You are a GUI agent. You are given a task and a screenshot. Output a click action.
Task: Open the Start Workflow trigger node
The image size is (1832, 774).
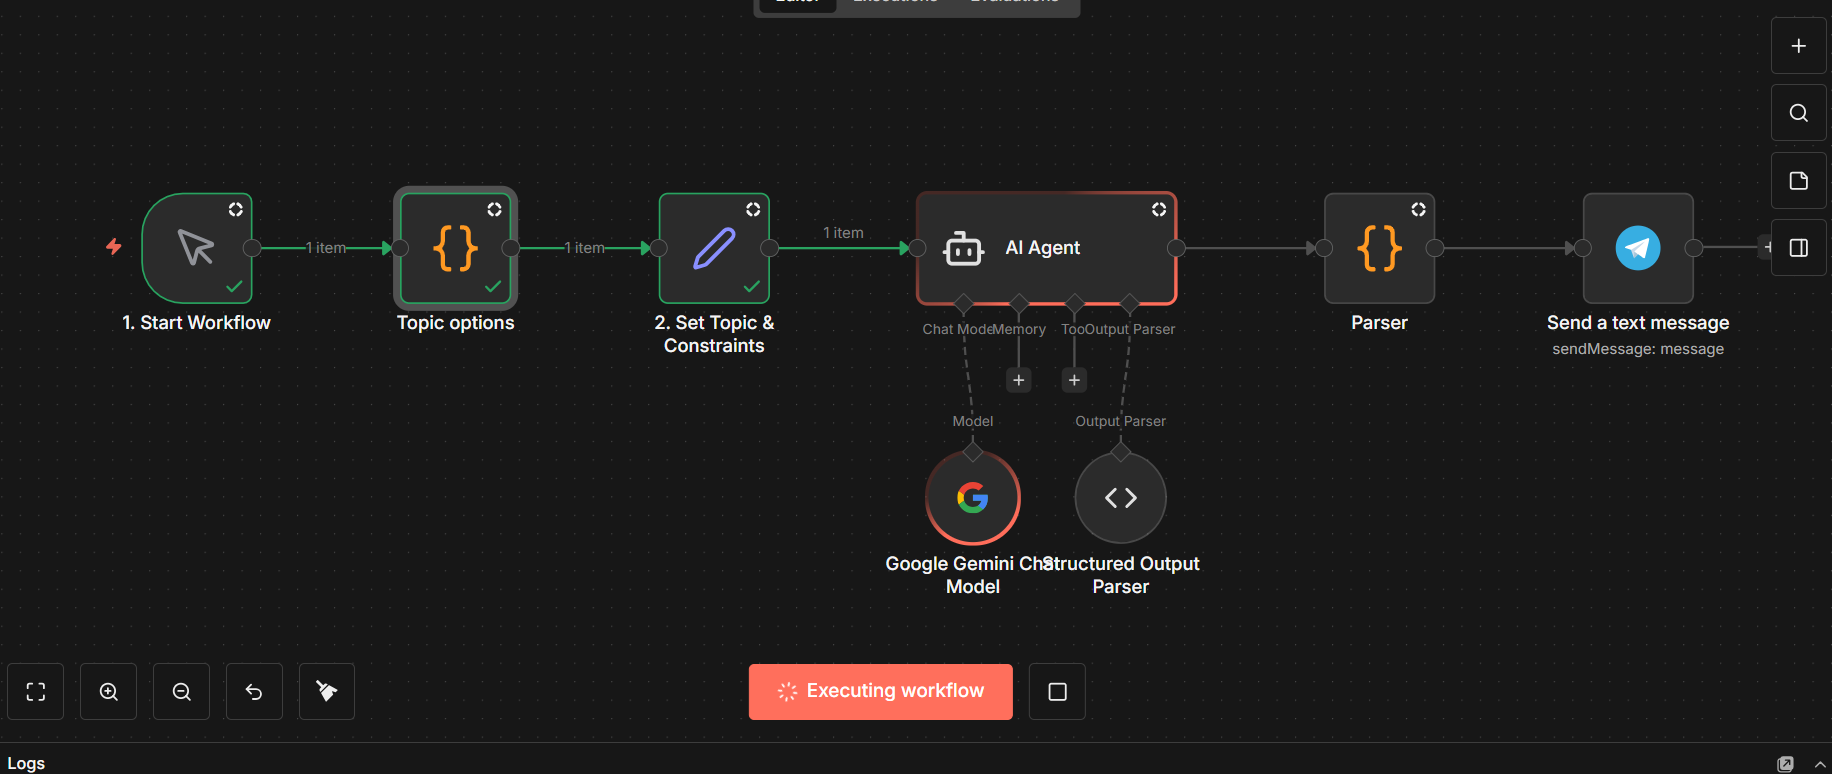(197, 248)
